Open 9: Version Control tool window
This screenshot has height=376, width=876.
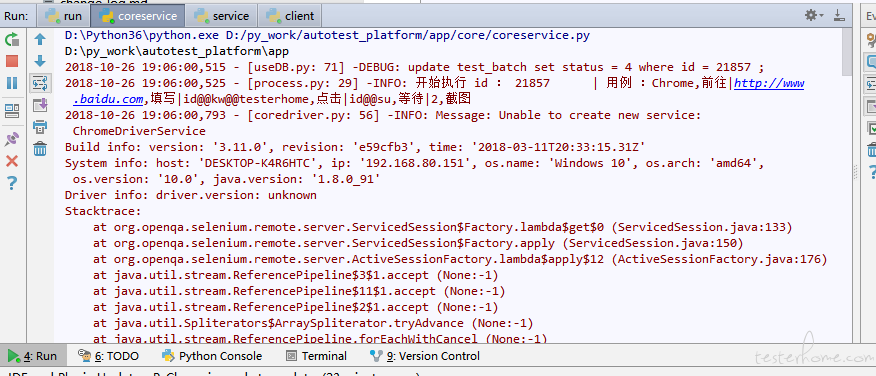(x=425, y=356)
